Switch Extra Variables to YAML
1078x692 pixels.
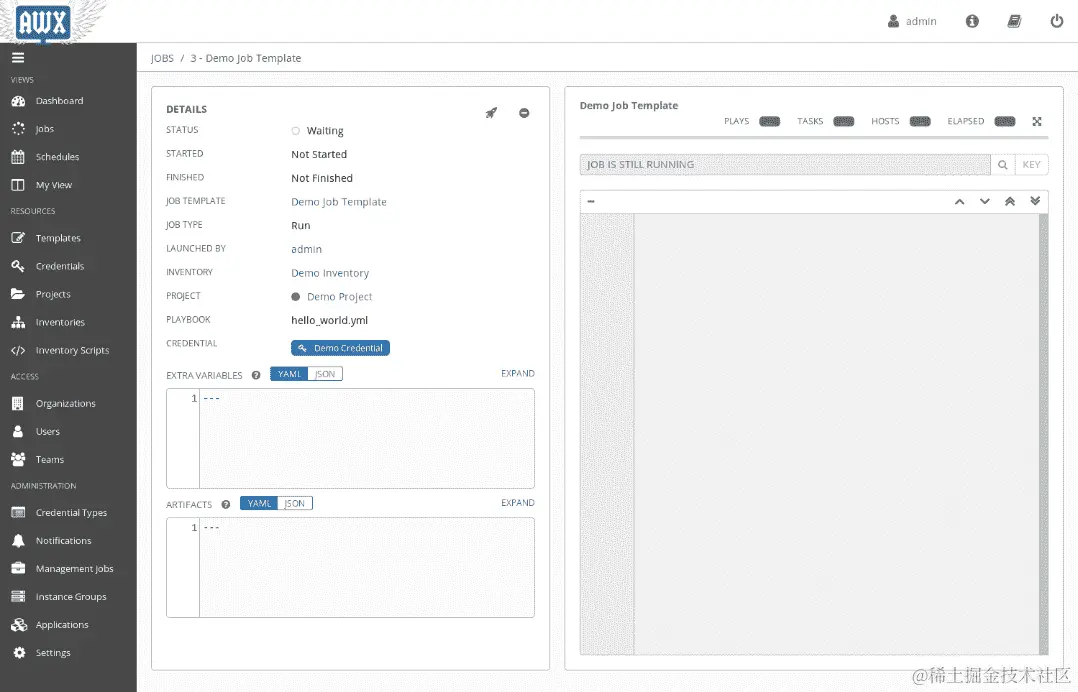289,374
